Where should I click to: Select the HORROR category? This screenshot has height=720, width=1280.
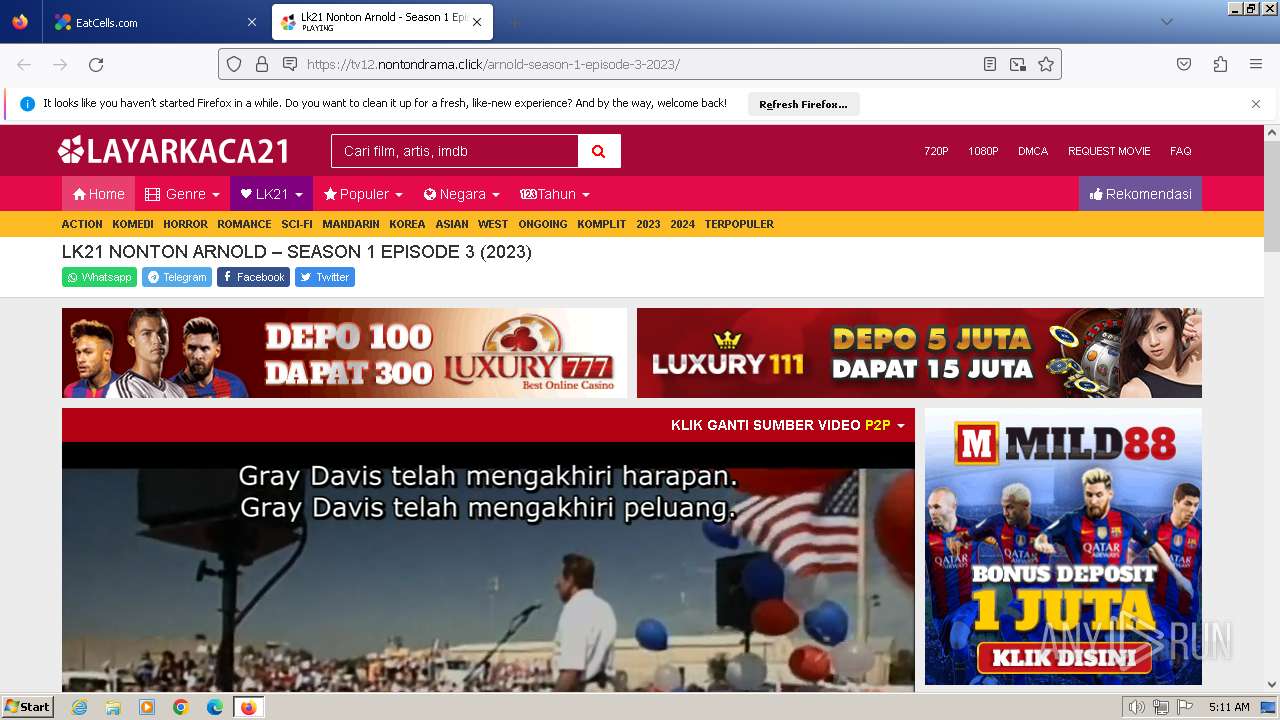[x=185, y=224]
